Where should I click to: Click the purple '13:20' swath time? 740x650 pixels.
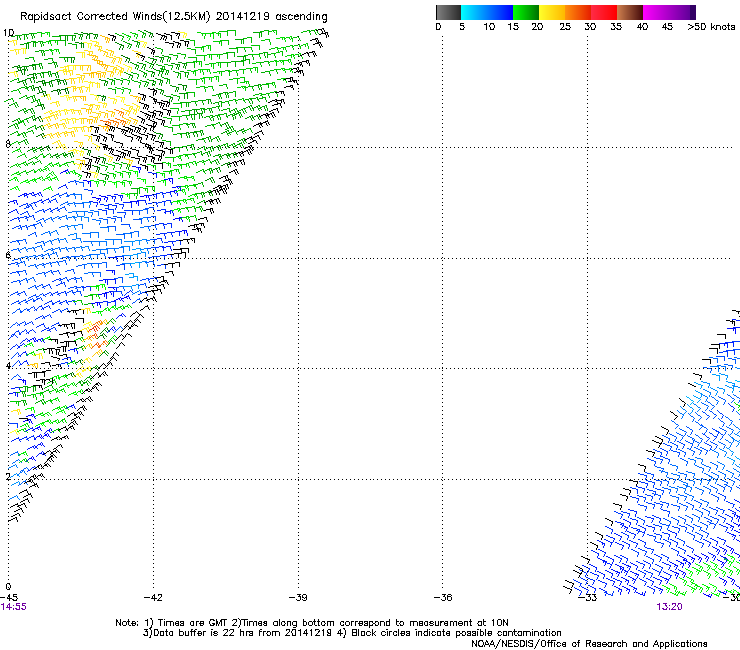[669, 607]
